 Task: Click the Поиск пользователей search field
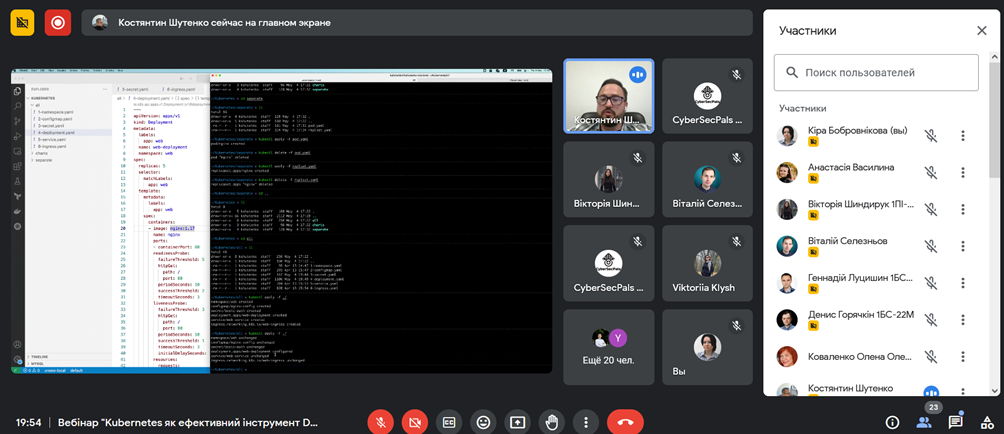(876, 73)
